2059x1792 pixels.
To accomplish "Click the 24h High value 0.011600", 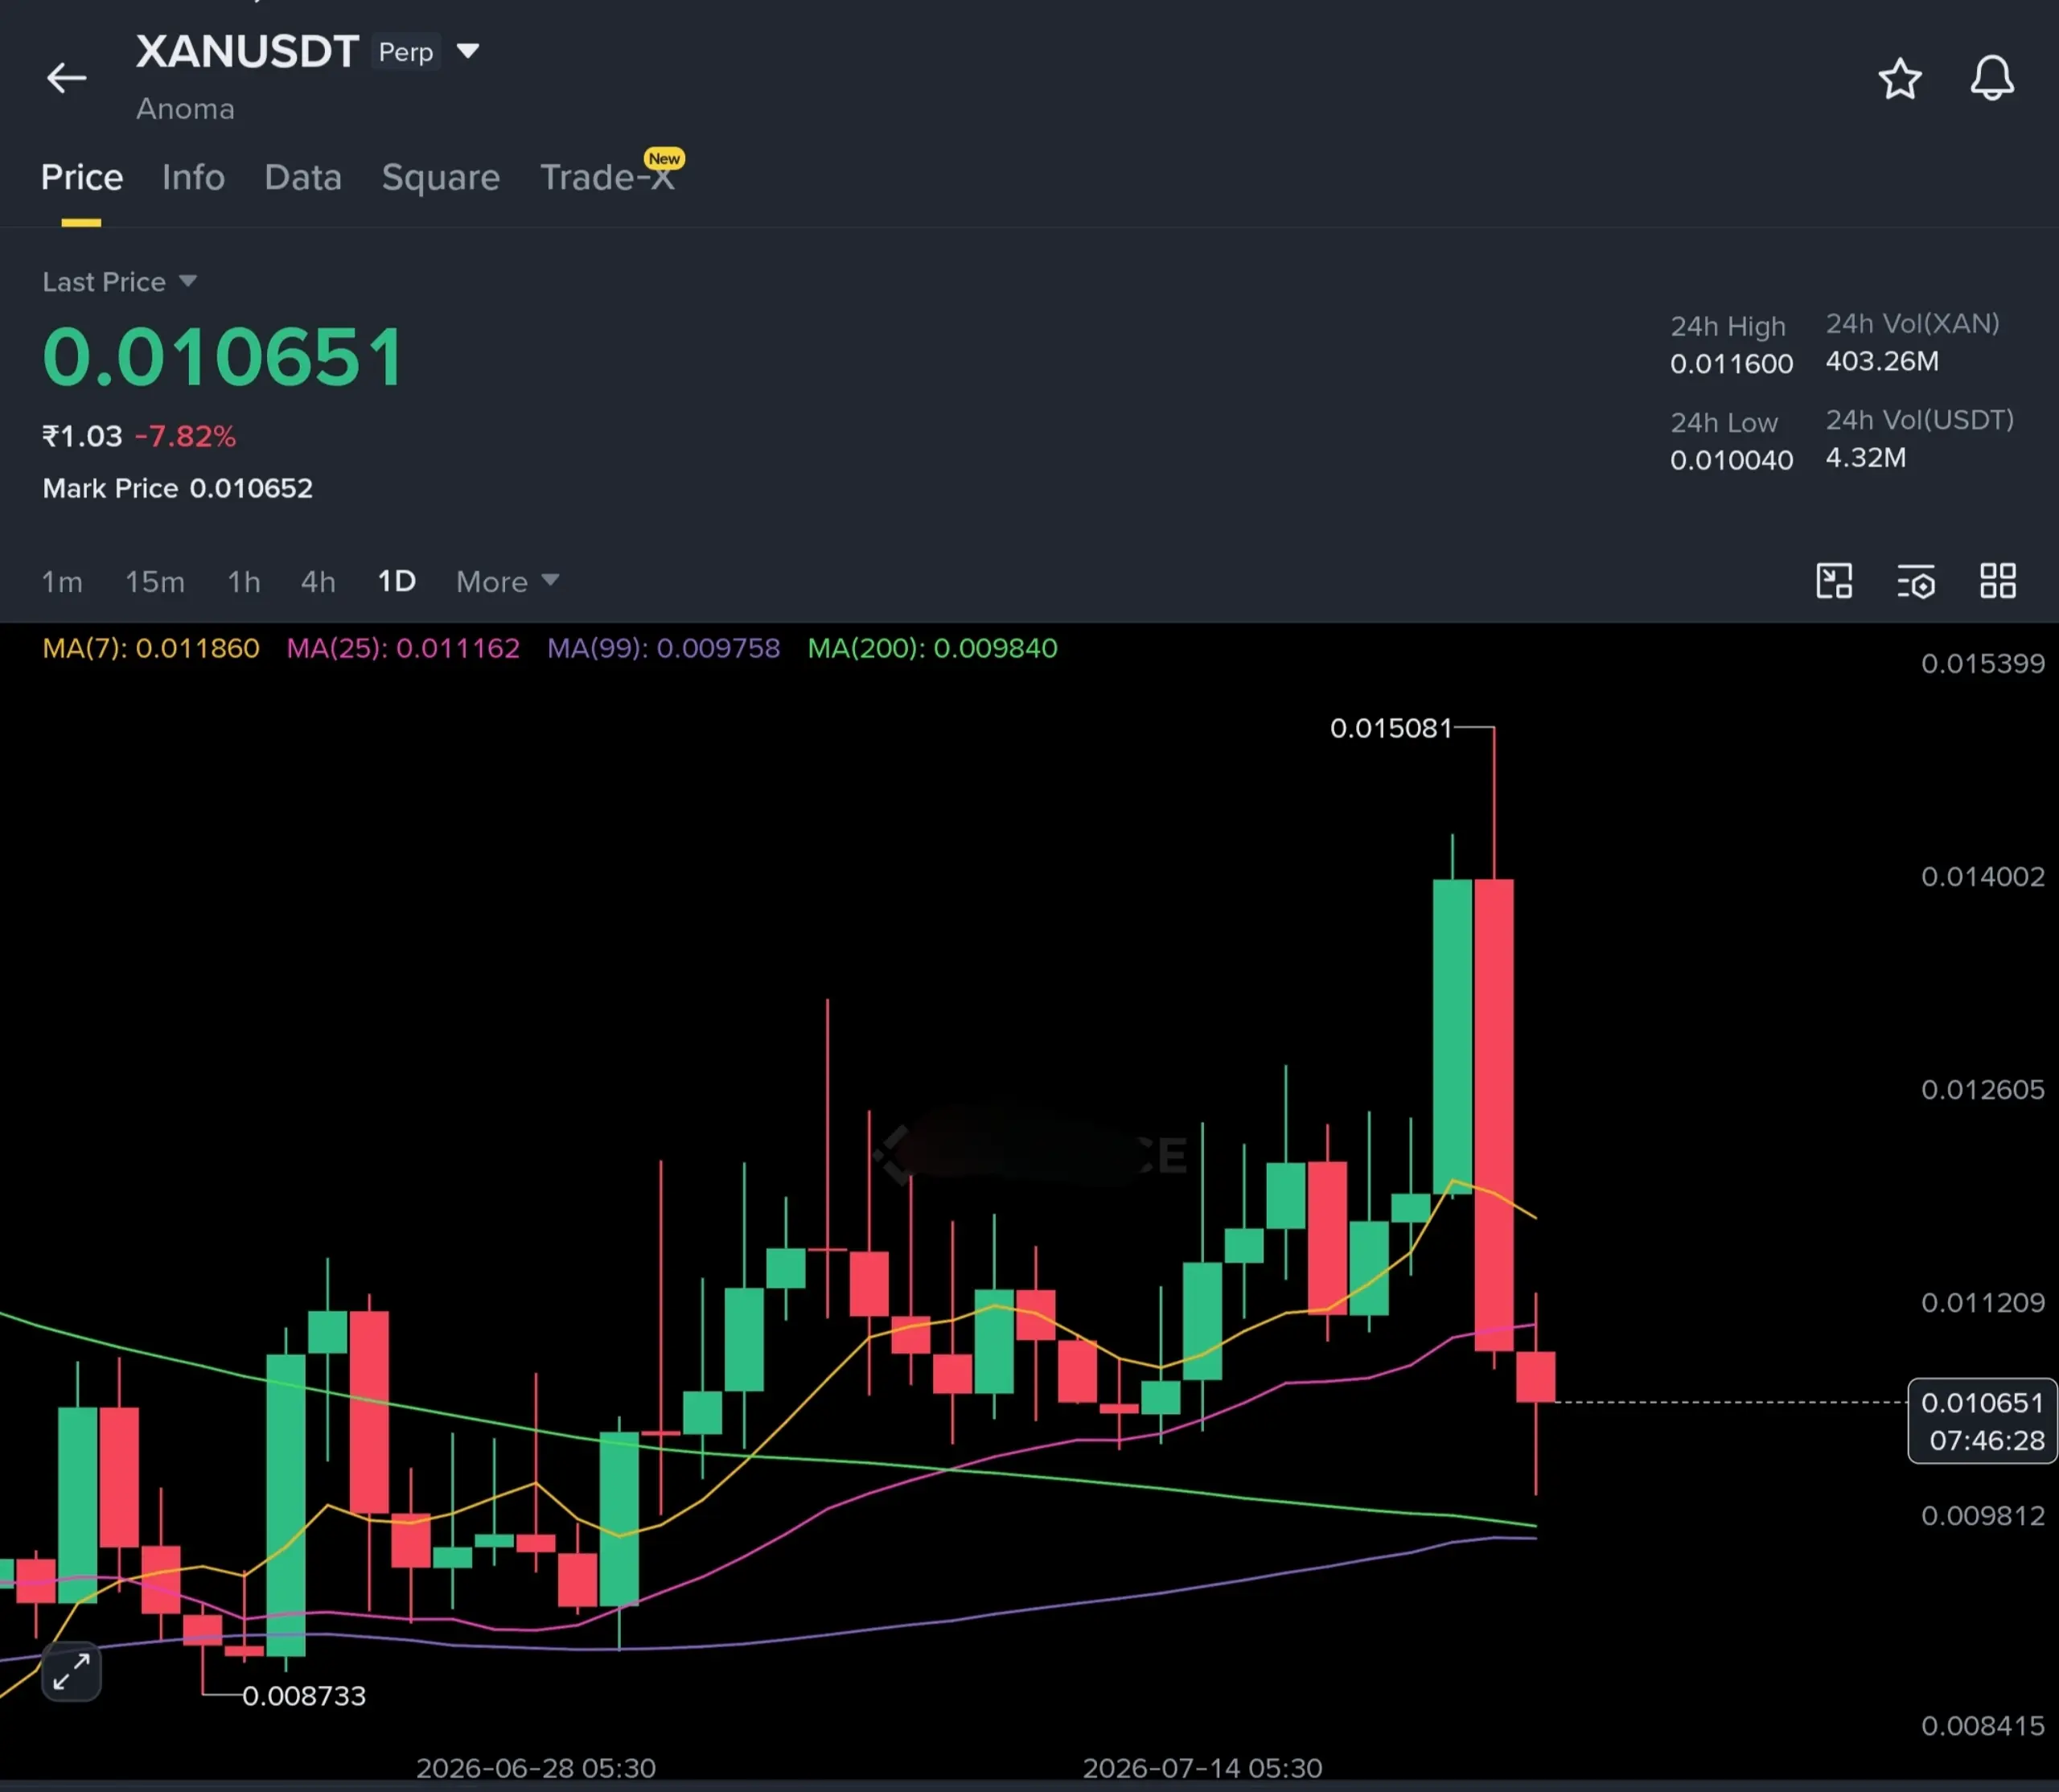I will (x=1731, y=364).
